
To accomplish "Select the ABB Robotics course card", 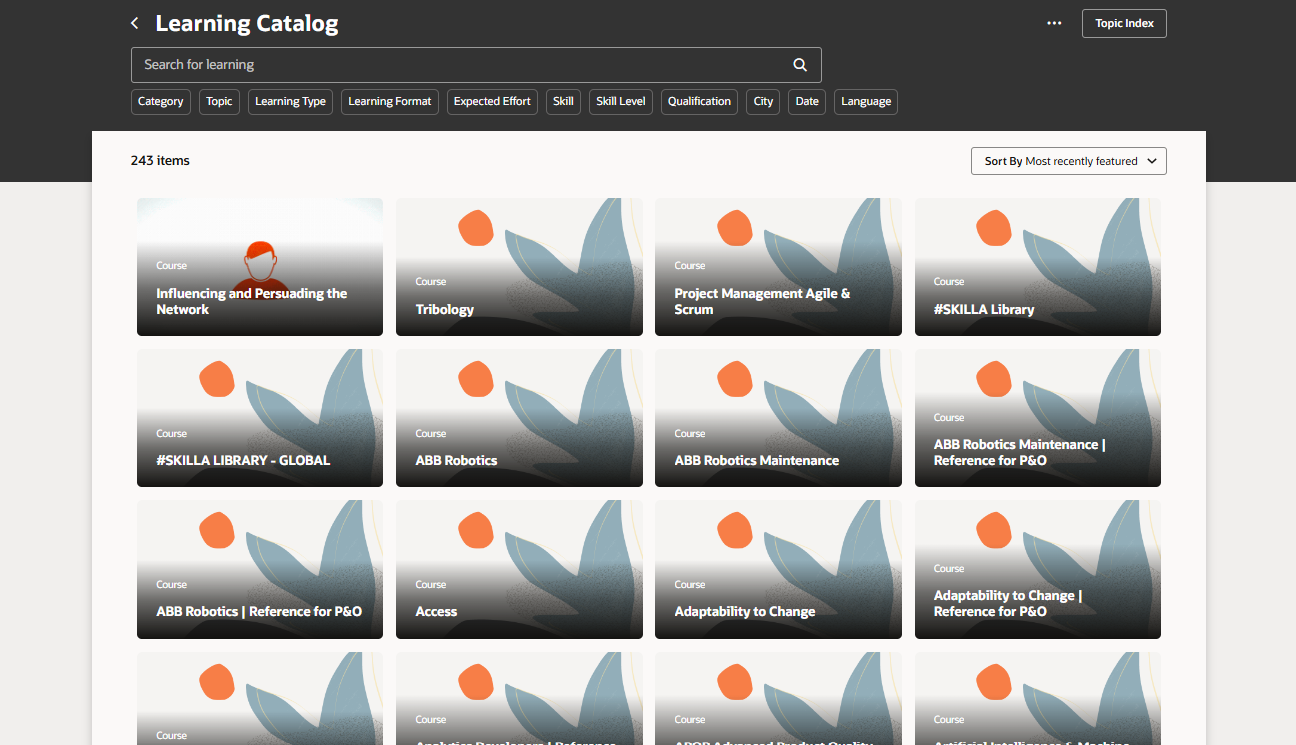I will click(519, 418).
